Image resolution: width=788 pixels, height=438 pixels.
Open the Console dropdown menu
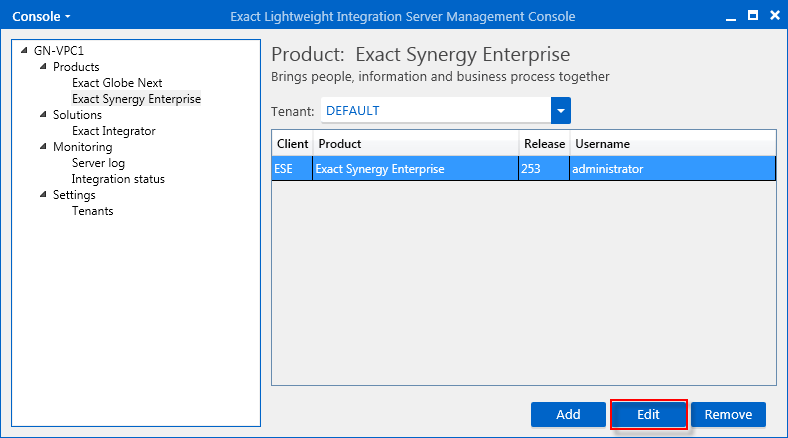pos(41,17)
